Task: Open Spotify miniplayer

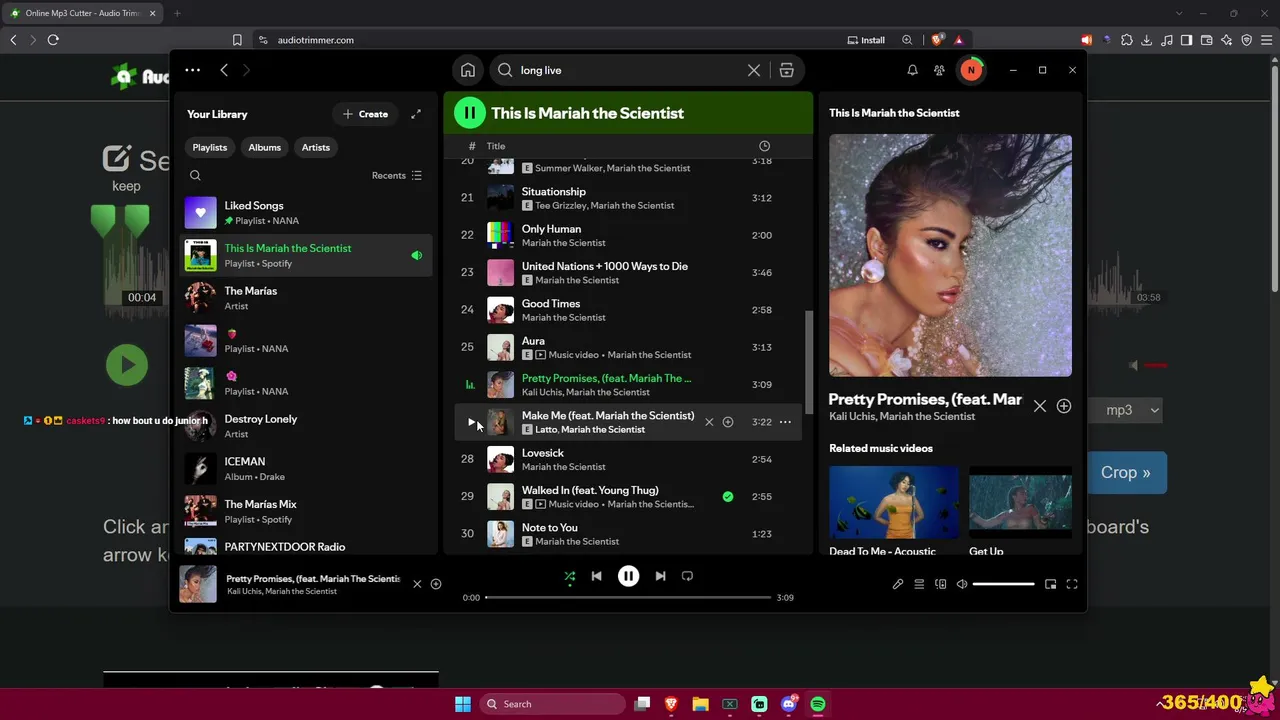Action: coord(1050,584)
